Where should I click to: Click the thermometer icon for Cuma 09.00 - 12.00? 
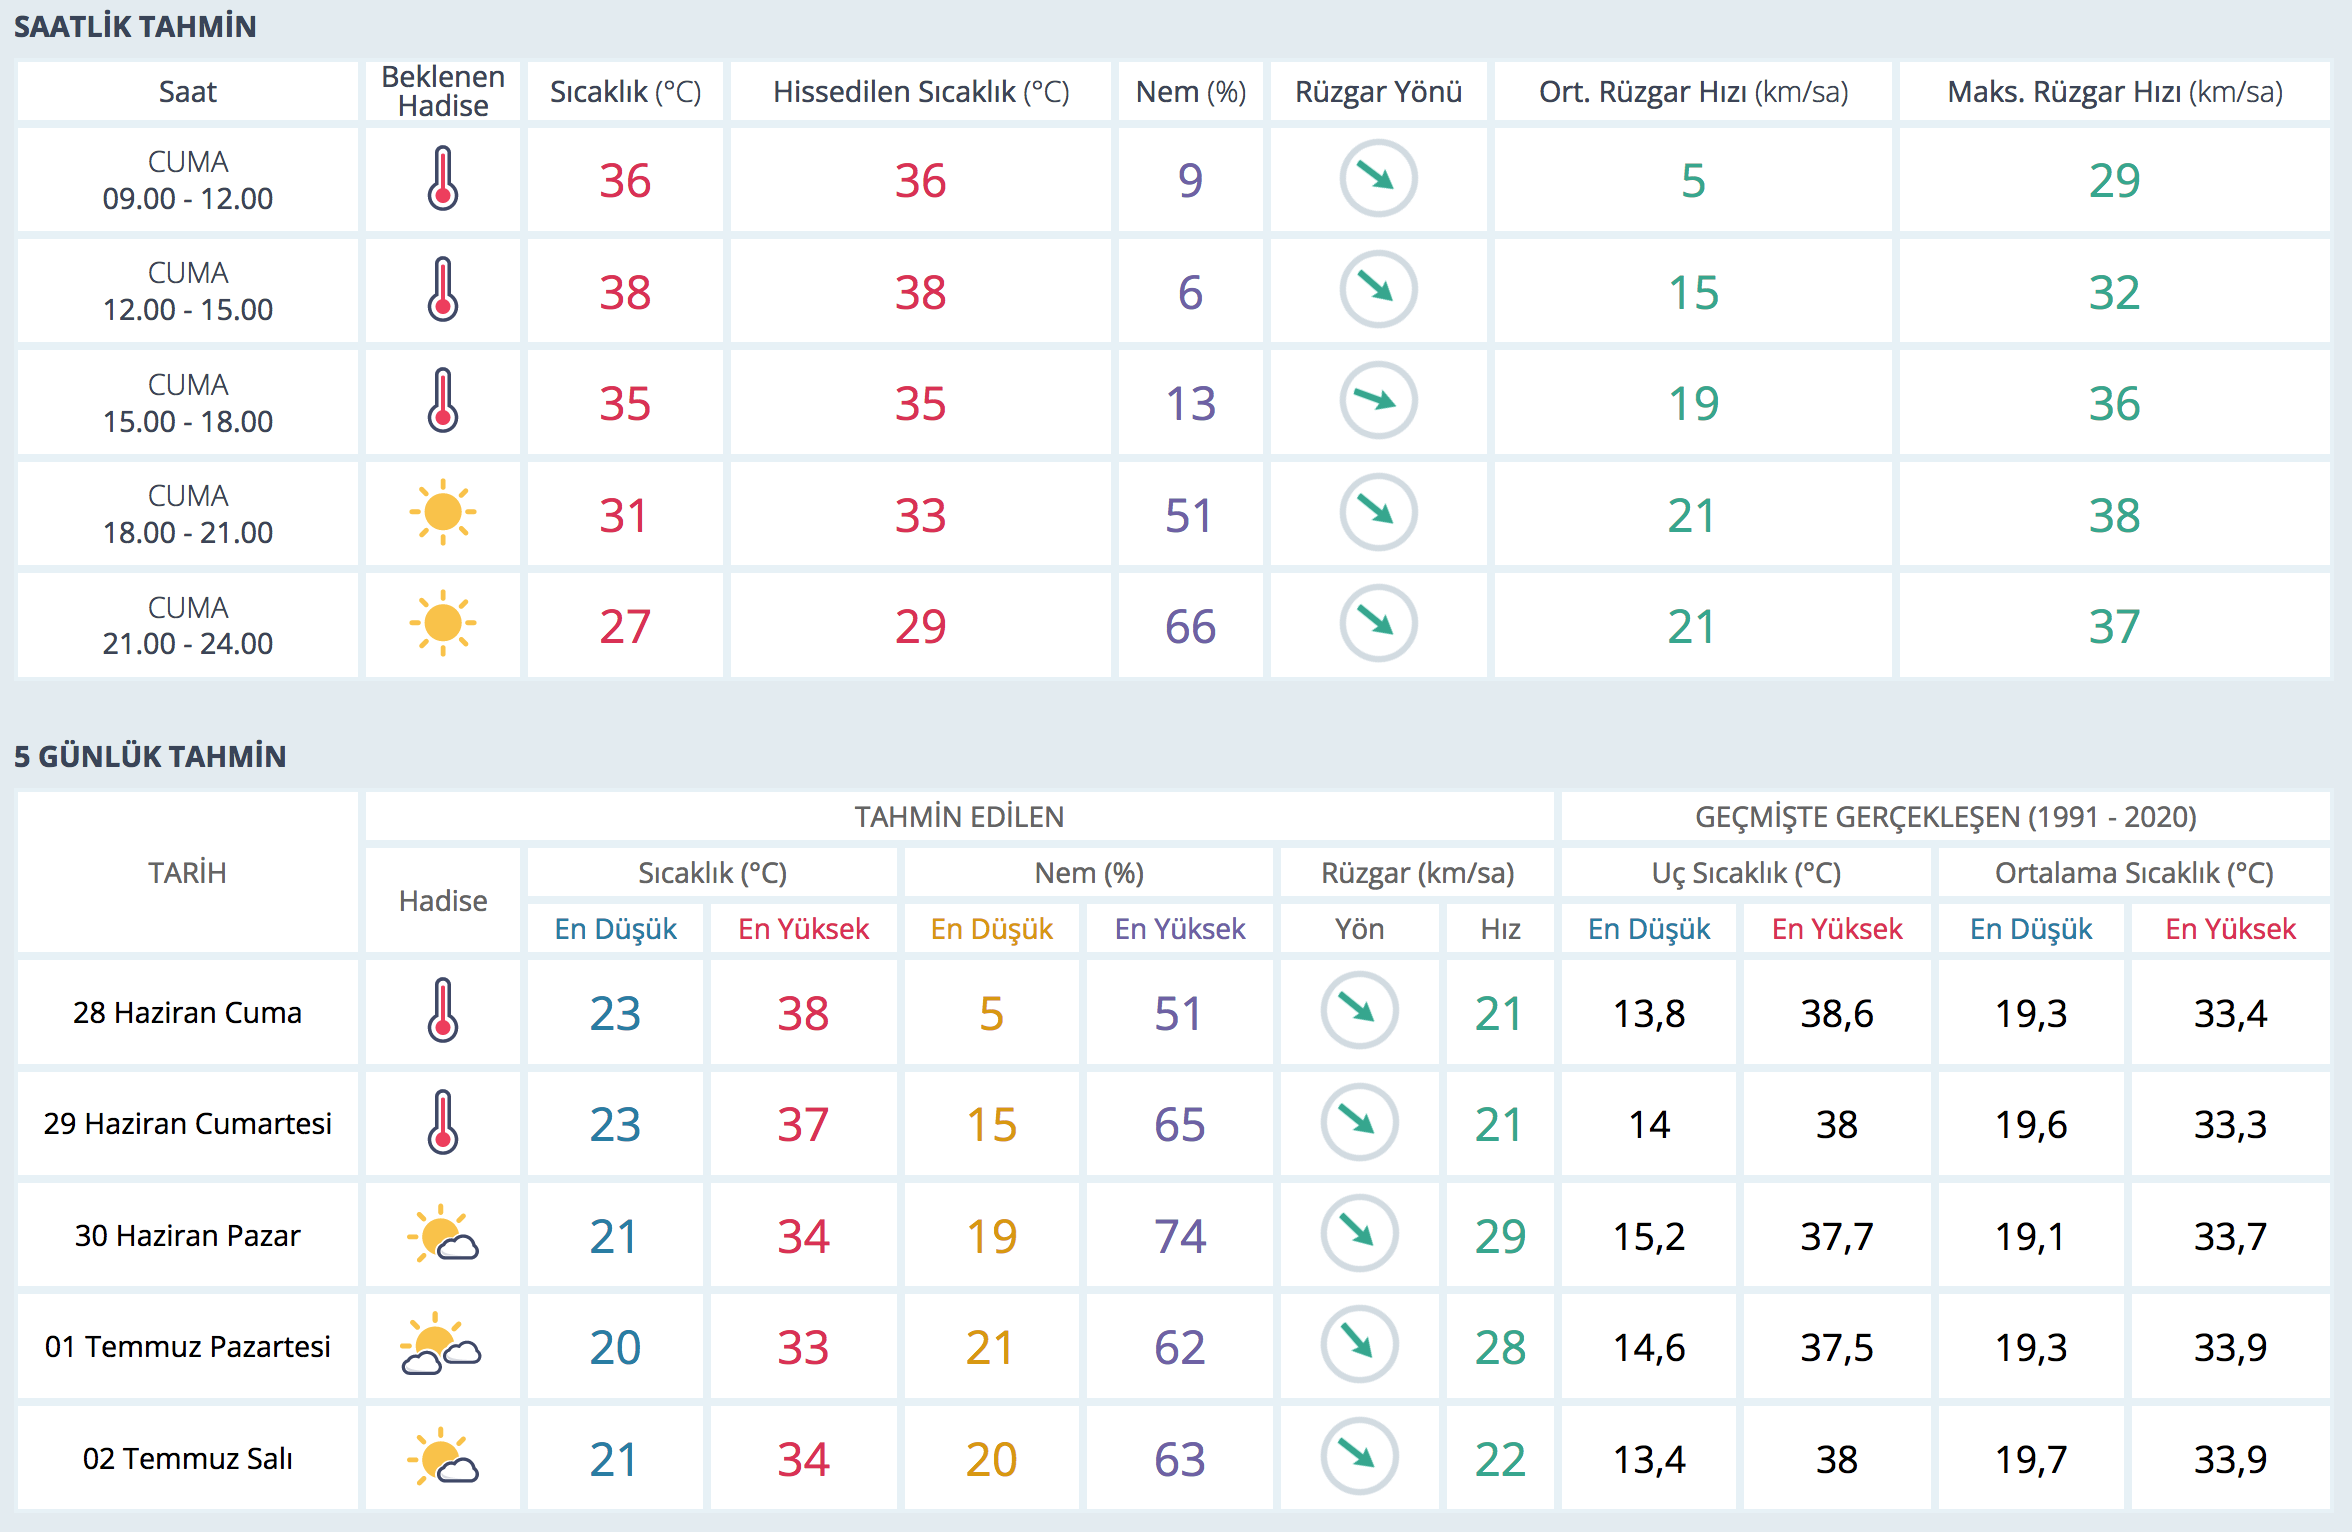click(x=443, y=179)
